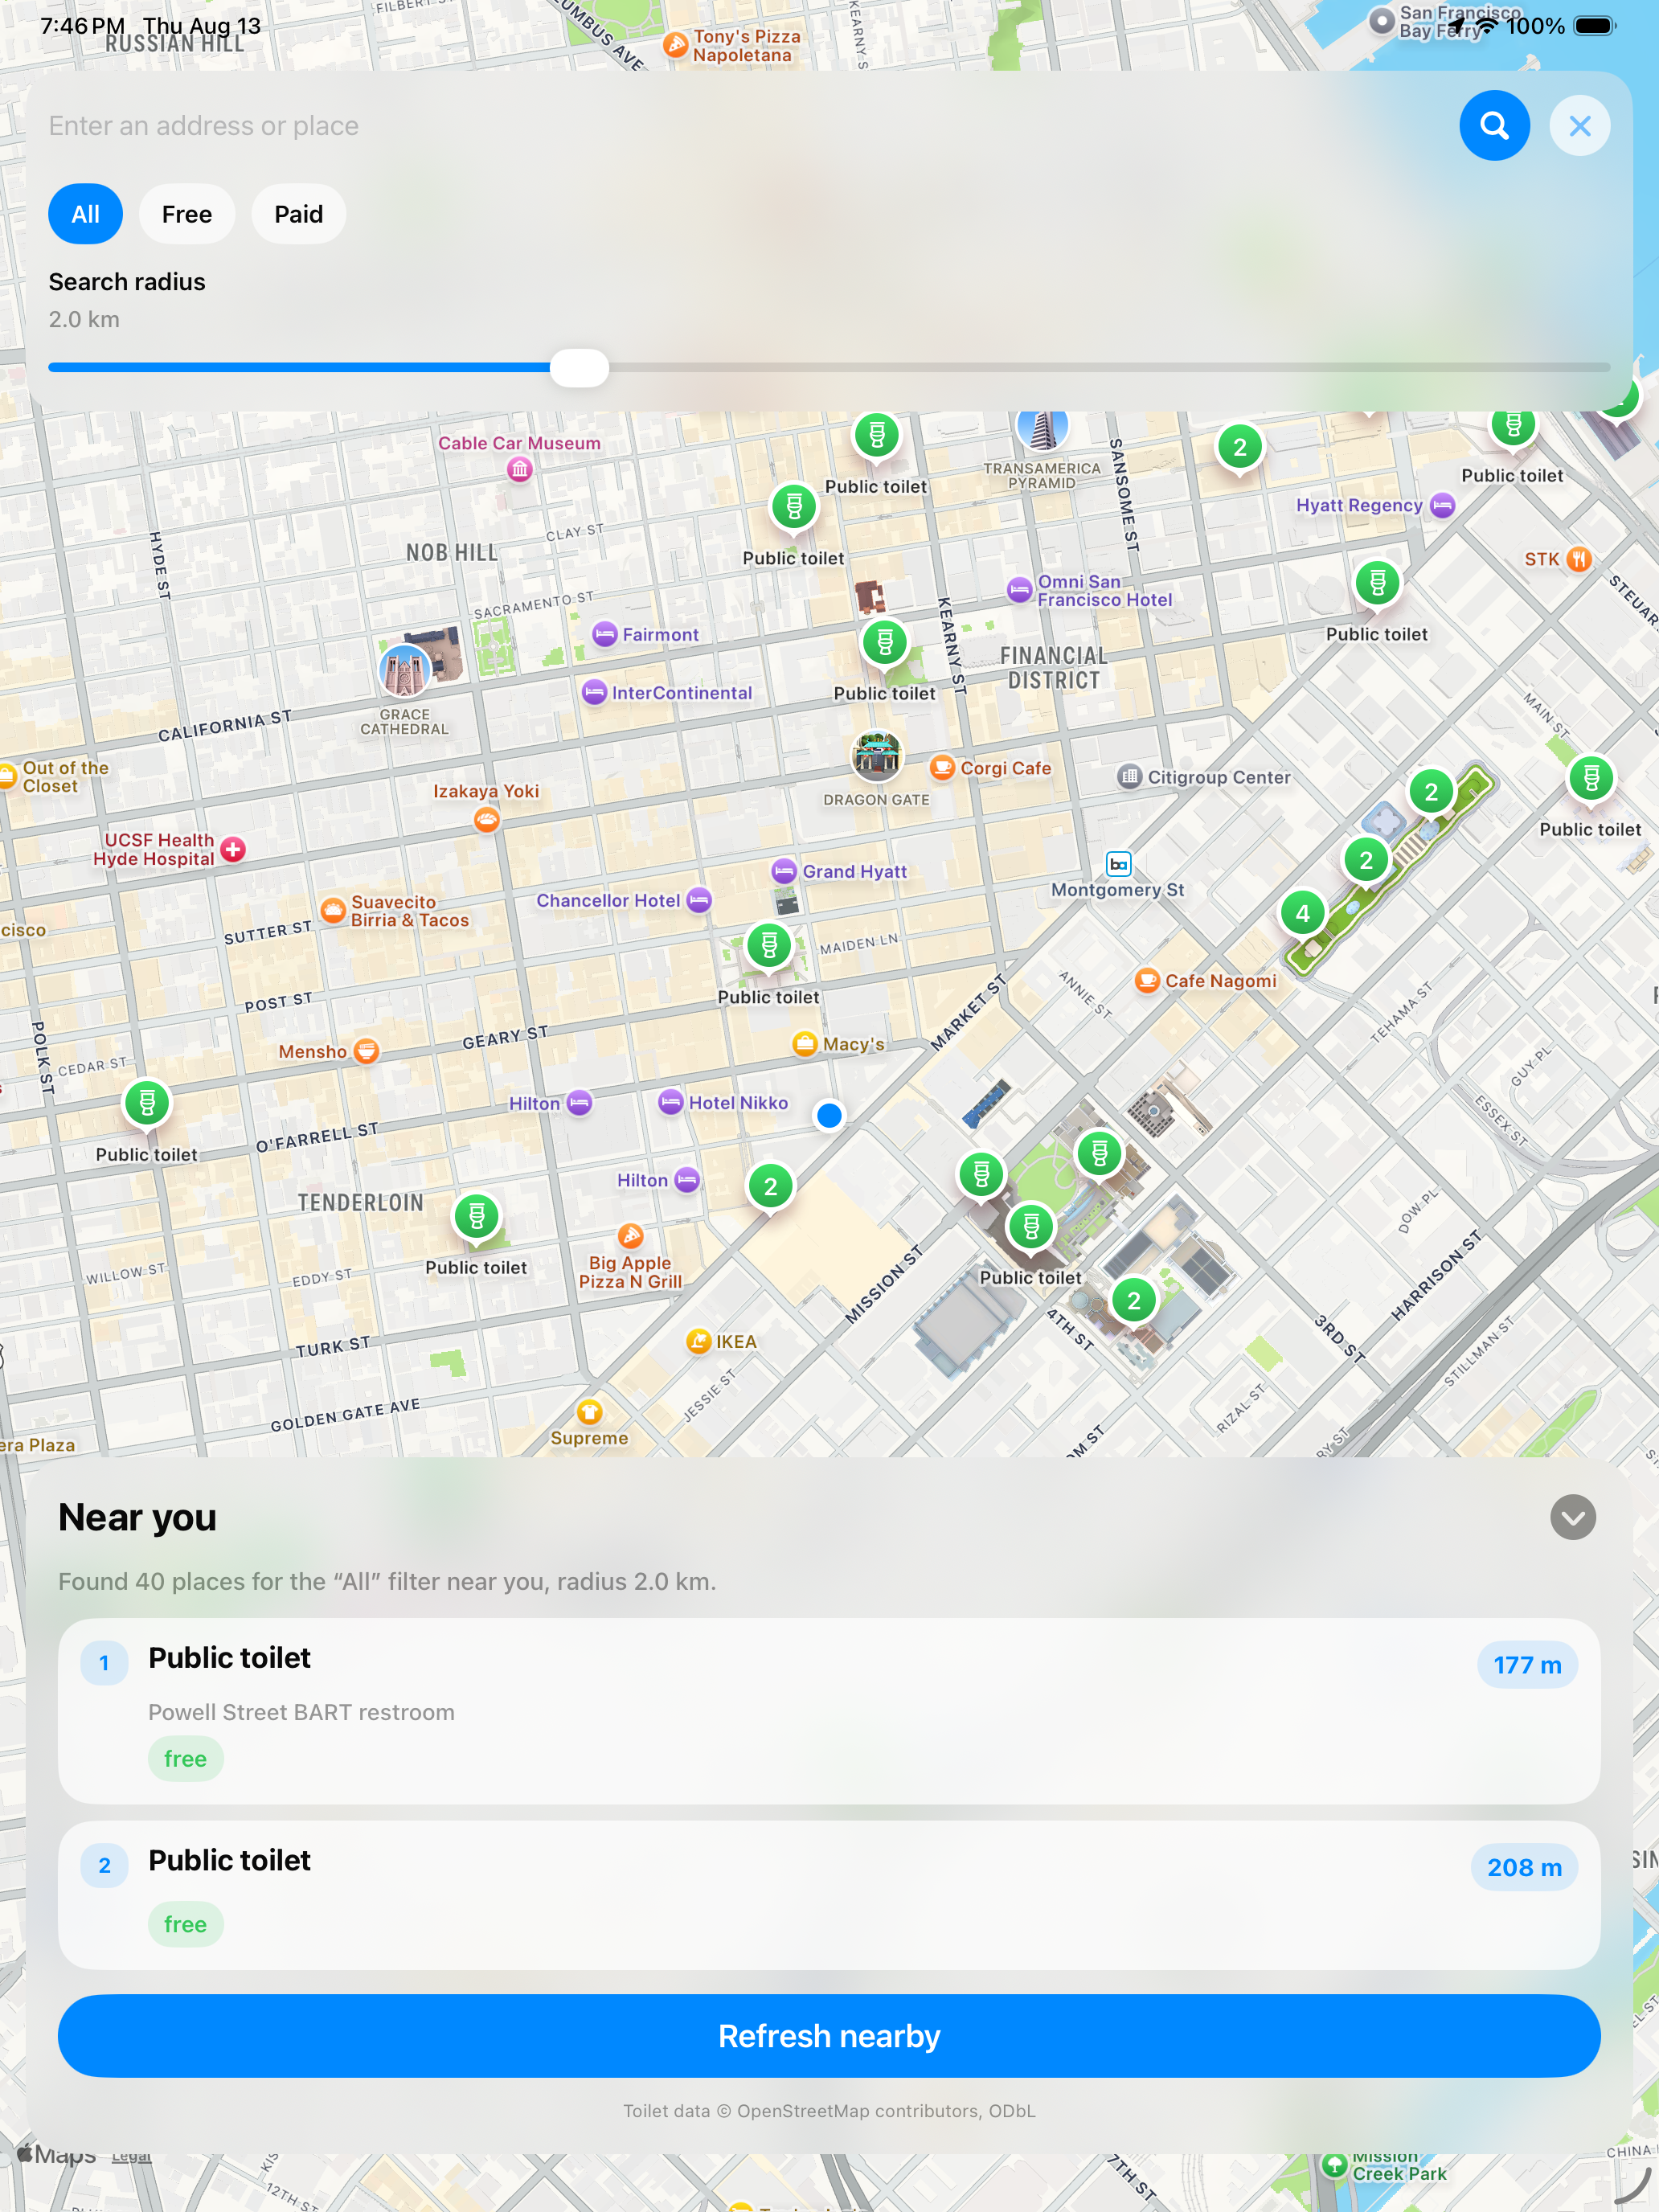Tap the free tag on Powell Street result
1659x2212 pixels.
[186, 1759]
